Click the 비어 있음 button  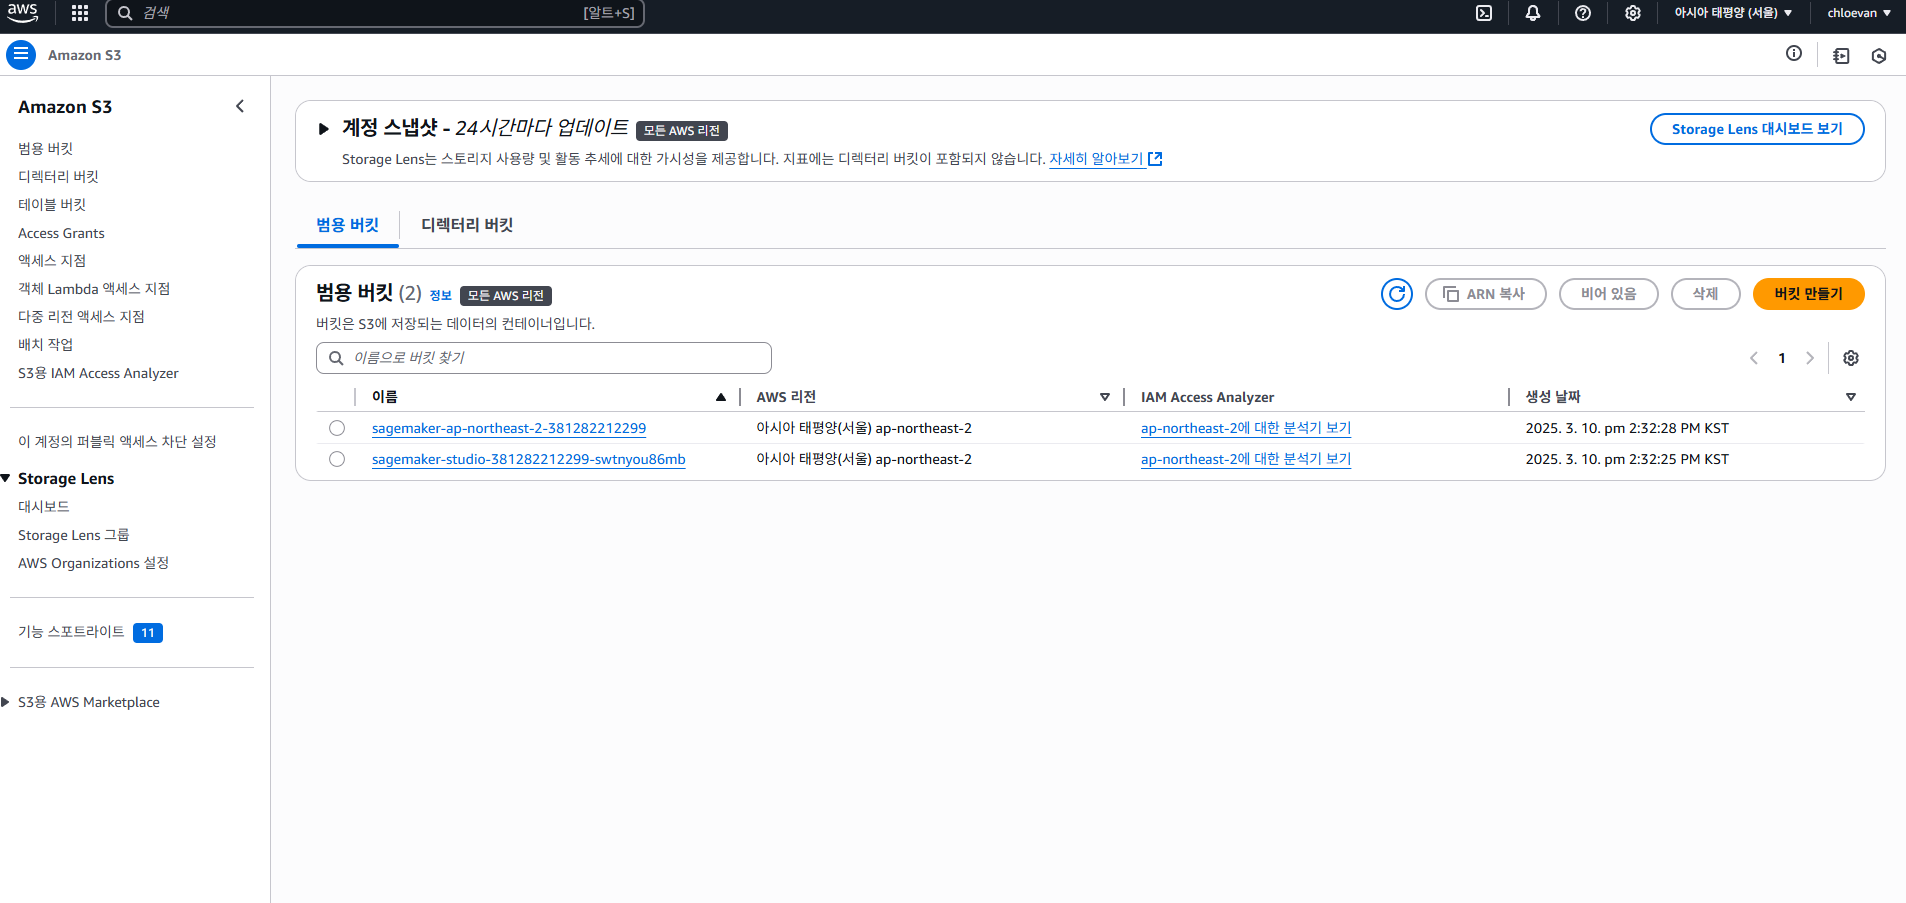[1608, 294]
